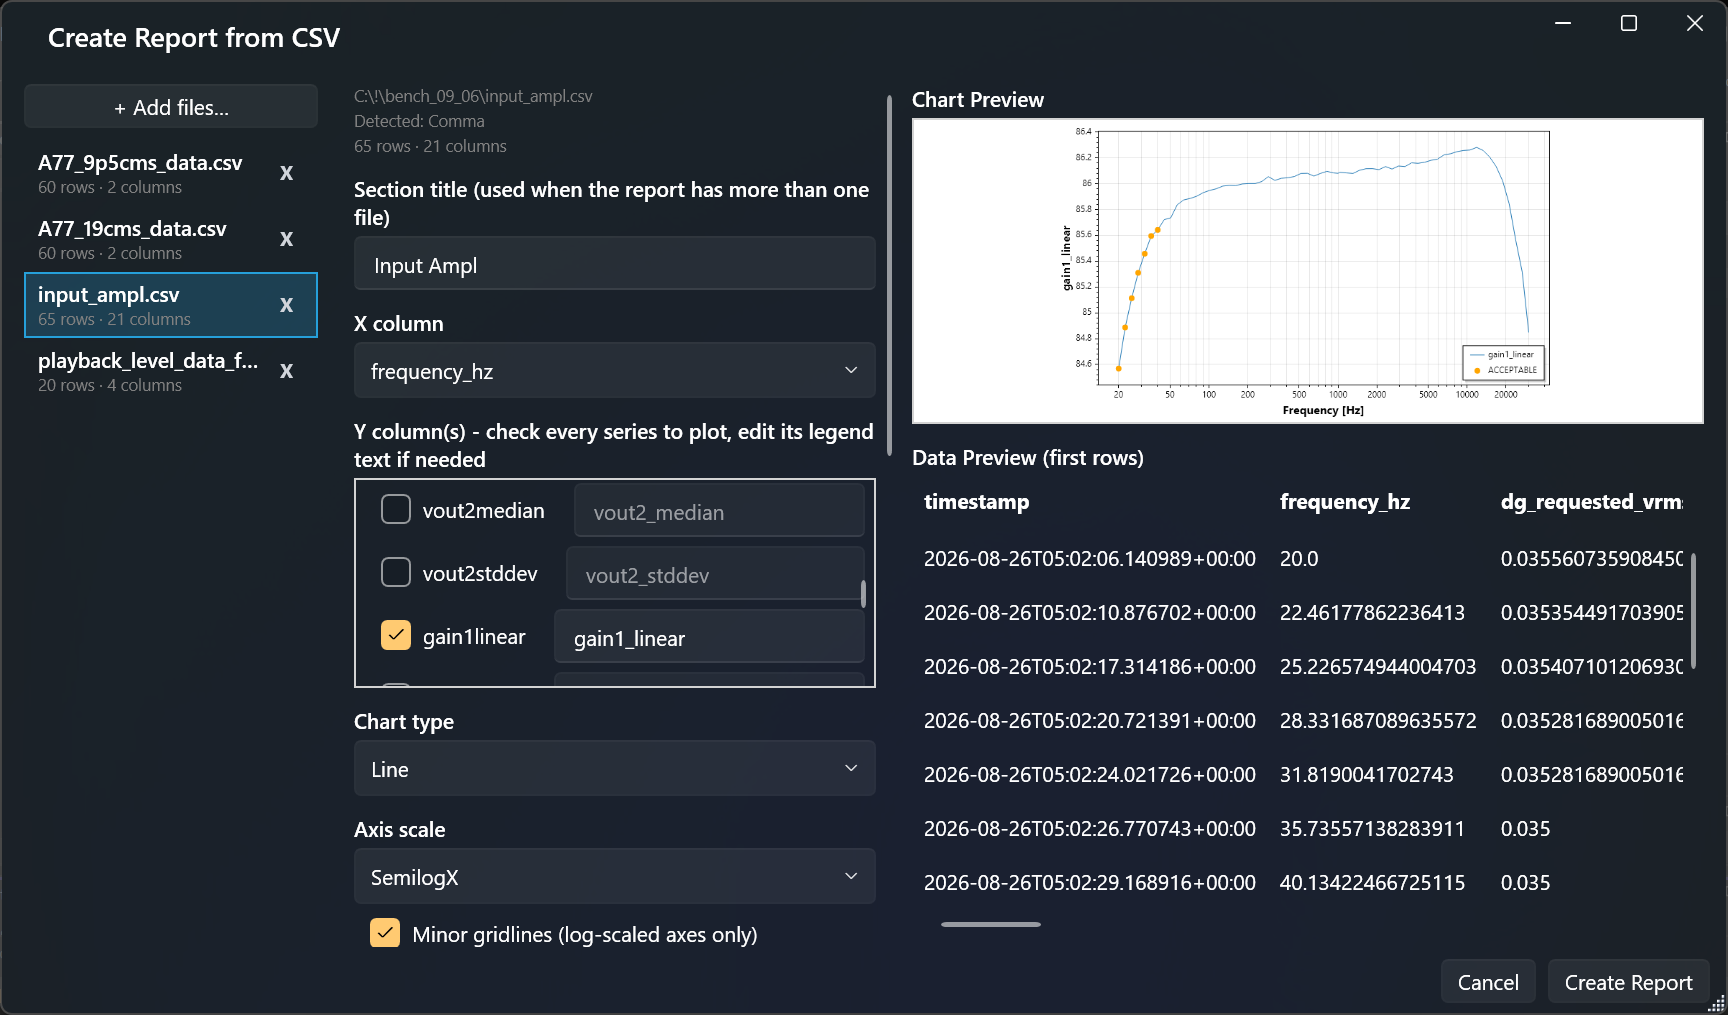Open the Chart type dropdown
This screenshot has width=1728, height=1015.
615,768
